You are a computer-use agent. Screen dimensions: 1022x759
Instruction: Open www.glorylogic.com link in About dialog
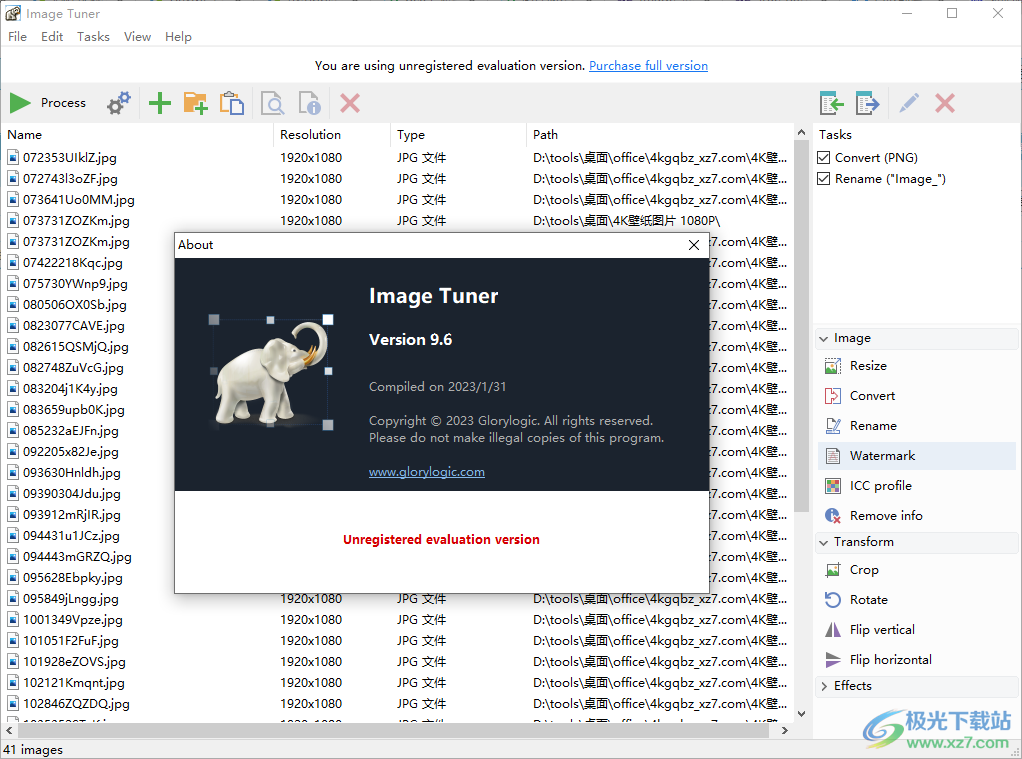tap(427, 471)
